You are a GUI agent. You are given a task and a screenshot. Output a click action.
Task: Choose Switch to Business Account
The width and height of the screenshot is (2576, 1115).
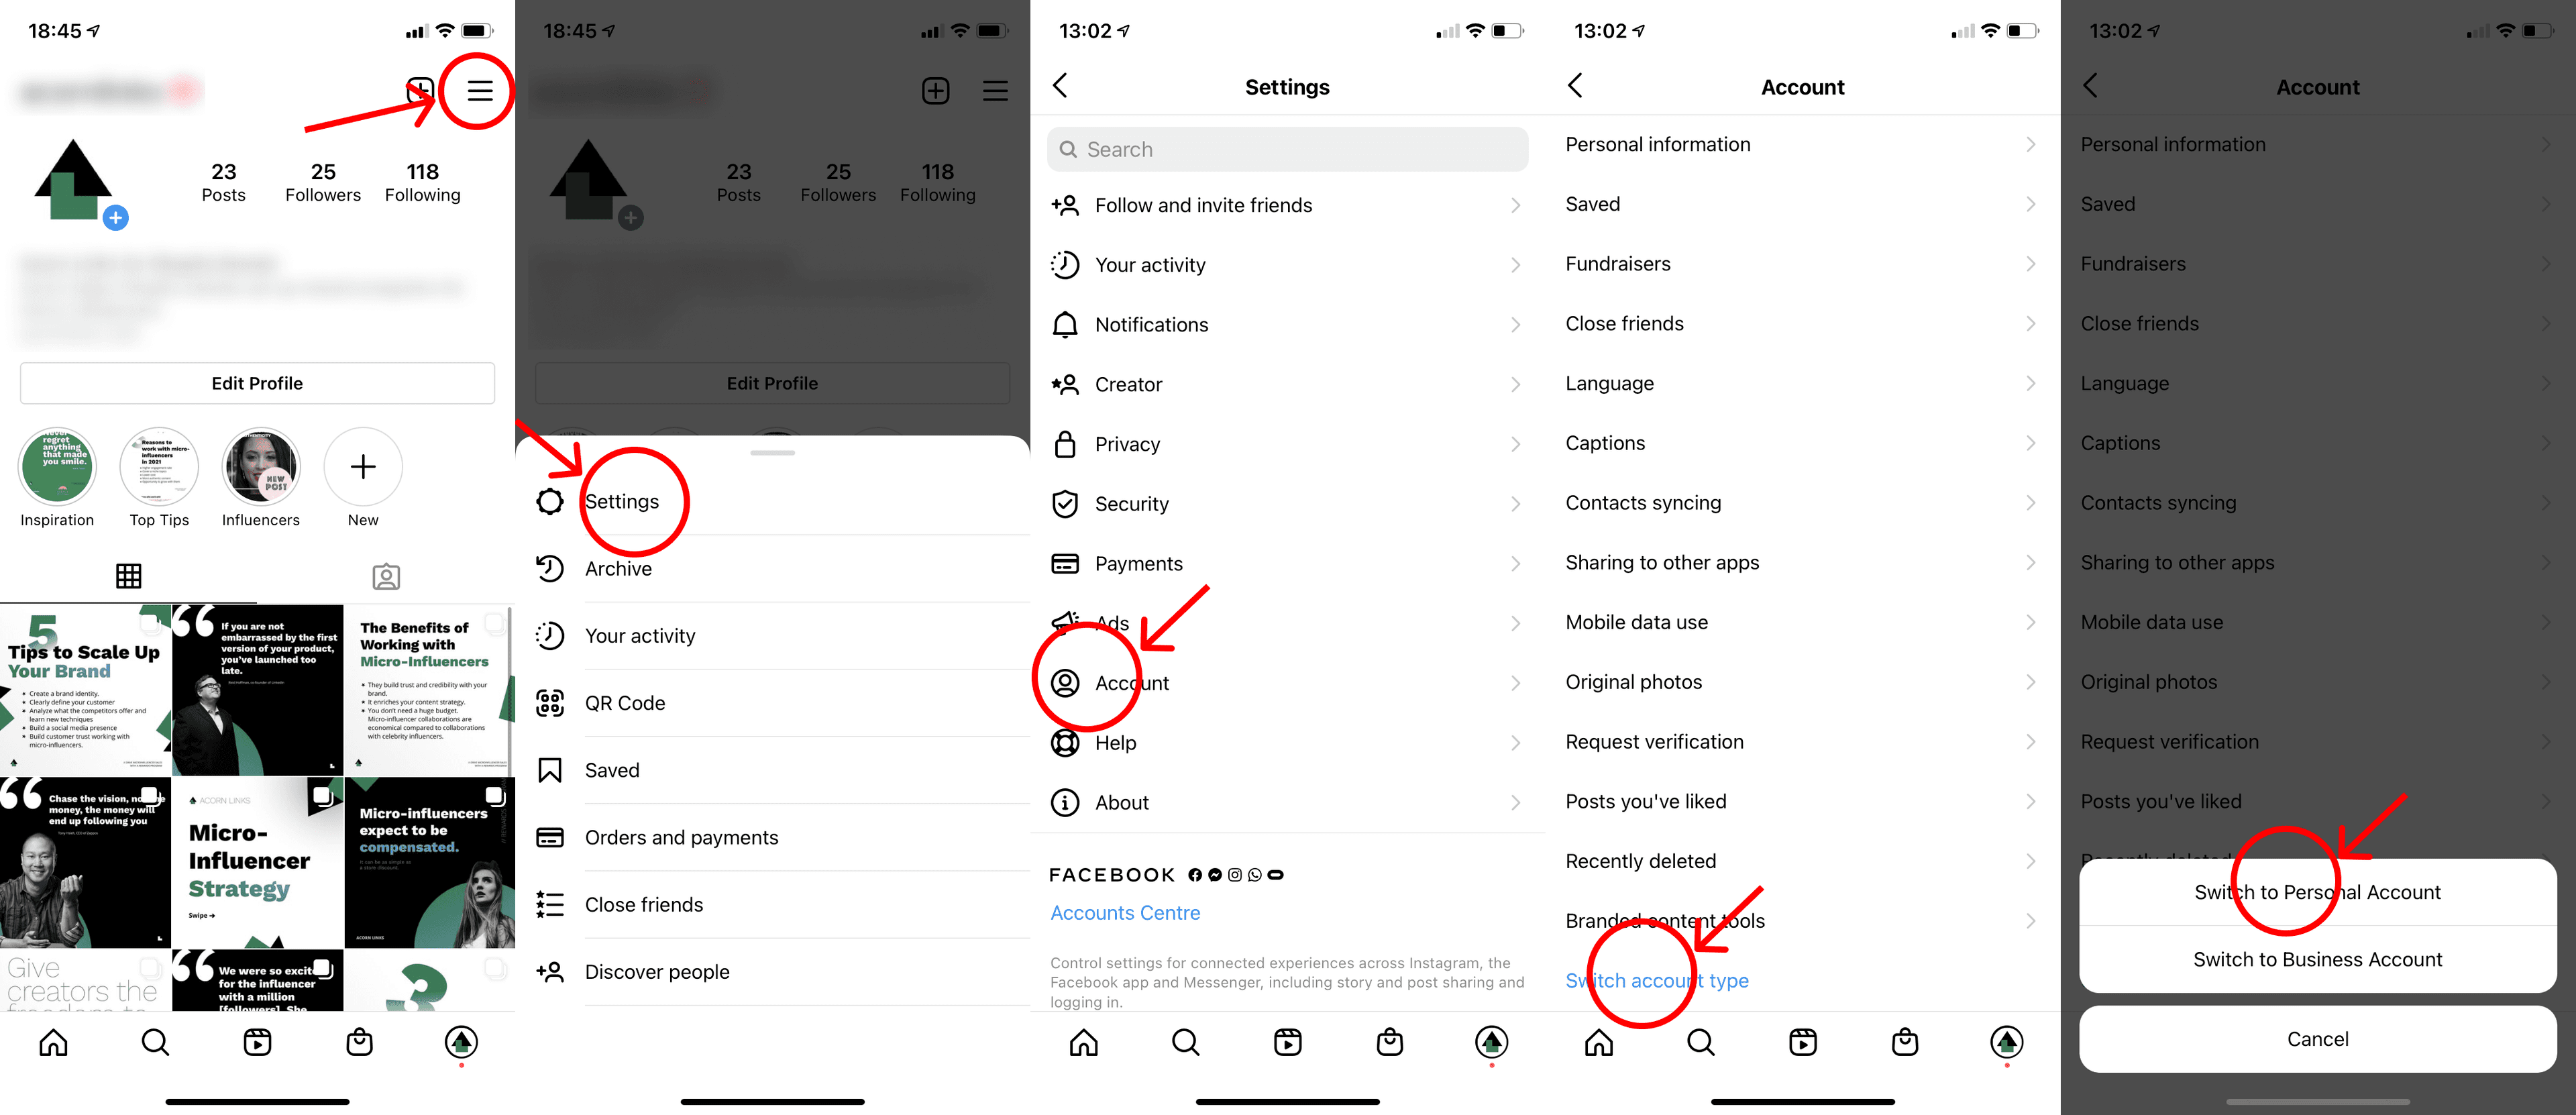(x=2317, y=959)
